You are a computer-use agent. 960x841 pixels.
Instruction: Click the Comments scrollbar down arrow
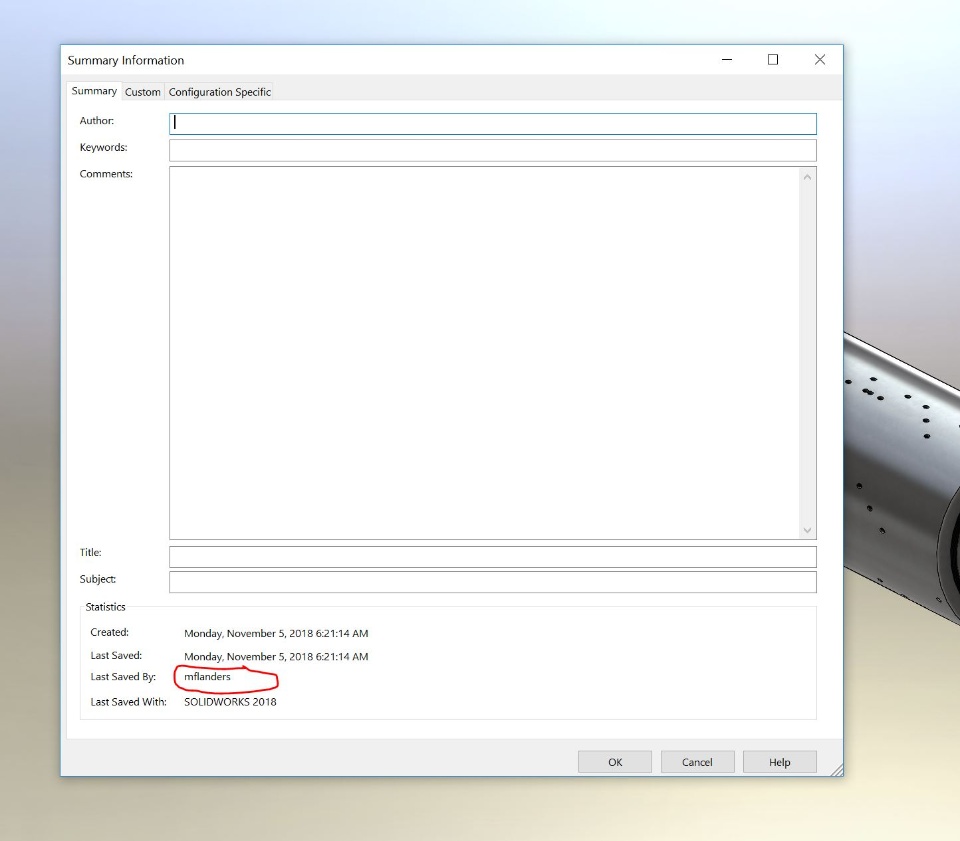pyautogui.click(x=807, y=530)
